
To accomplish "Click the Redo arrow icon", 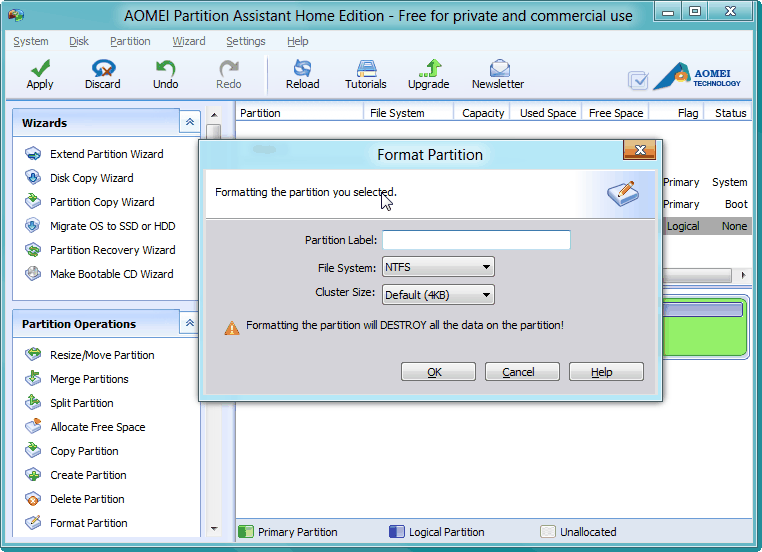I will point(228,68).
